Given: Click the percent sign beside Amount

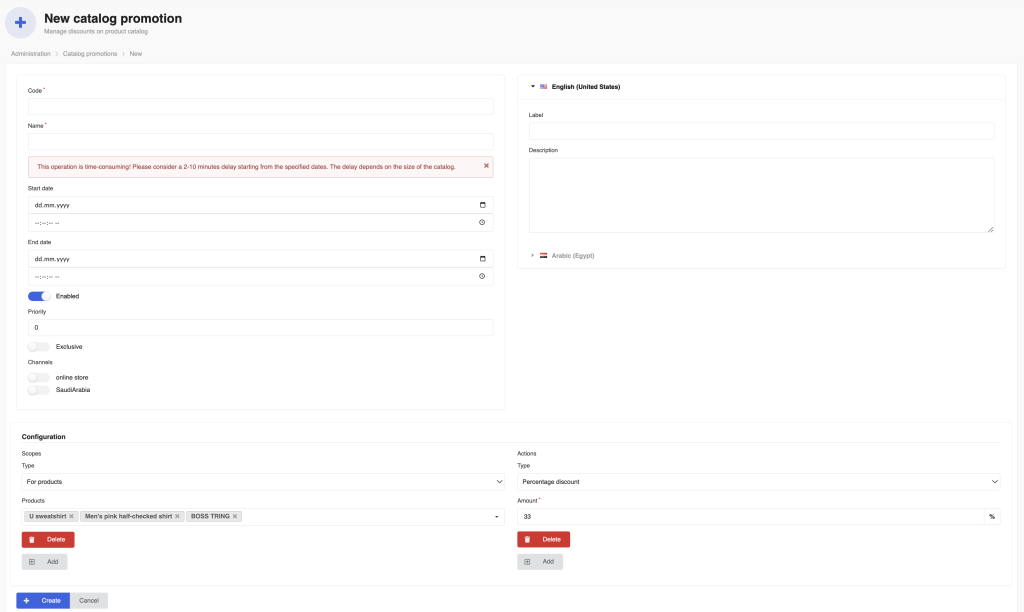Looking at the screenshot, I should point(992,517).
